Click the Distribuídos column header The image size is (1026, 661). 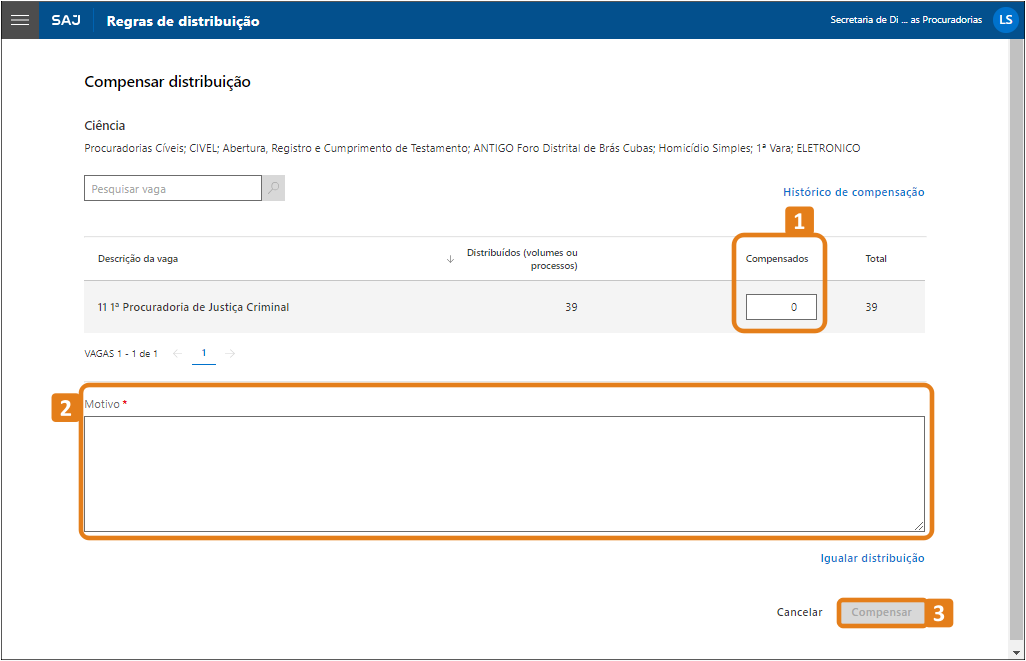pos(522,259)
